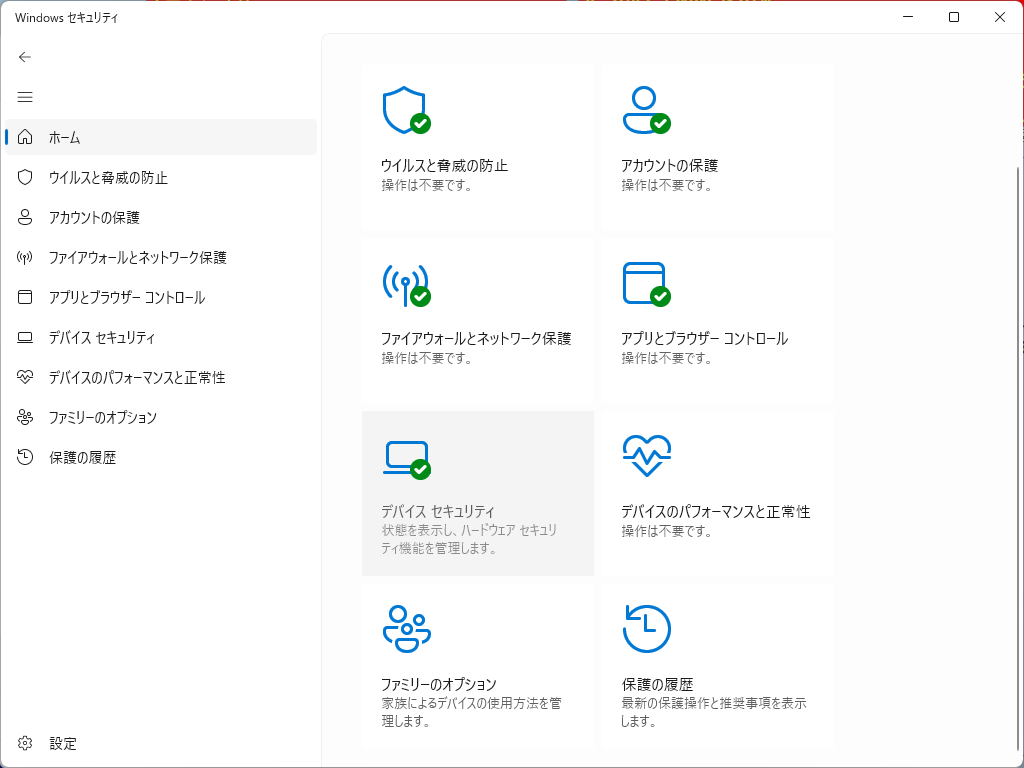Click person icon beside アカウントの保護 in sidebar
1024x768 pixels.
pyautogui.click(x=25, y=217)
